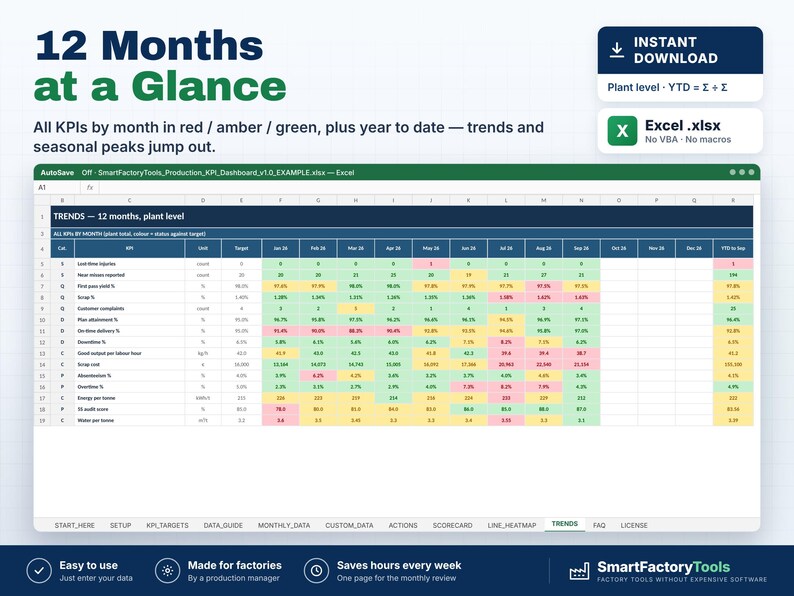This screenshot has height=596, width=794.
Task: Click the checkmark icon beside Easy to use
Action: click(x=39, y=571)
